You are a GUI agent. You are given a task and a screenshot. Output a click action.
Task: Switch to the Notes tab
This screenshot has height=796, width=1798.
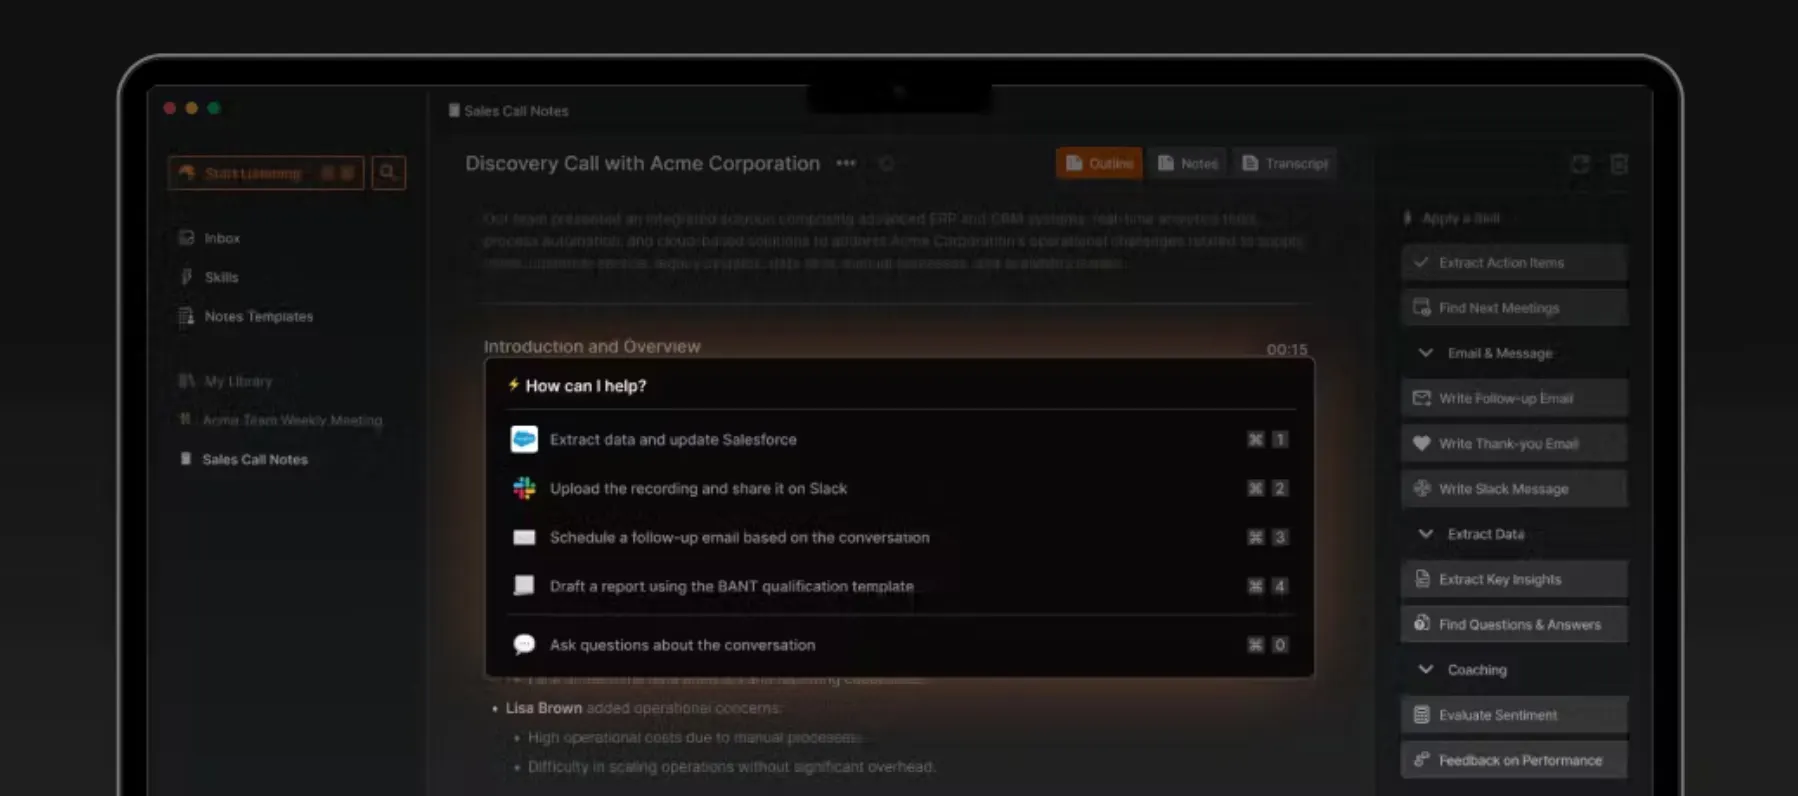(1187, 163)
